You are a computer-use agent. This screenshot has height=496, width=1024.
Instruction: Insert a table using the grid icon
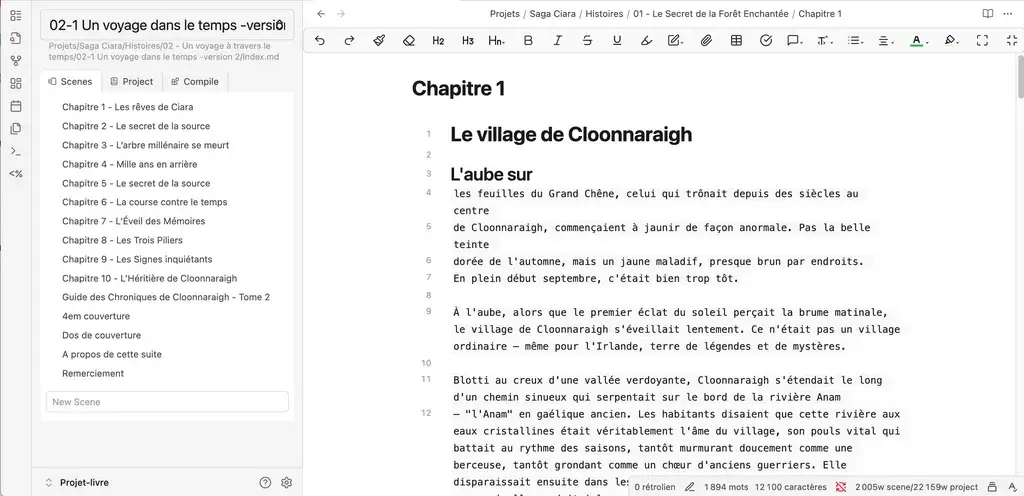click(736, 41)
